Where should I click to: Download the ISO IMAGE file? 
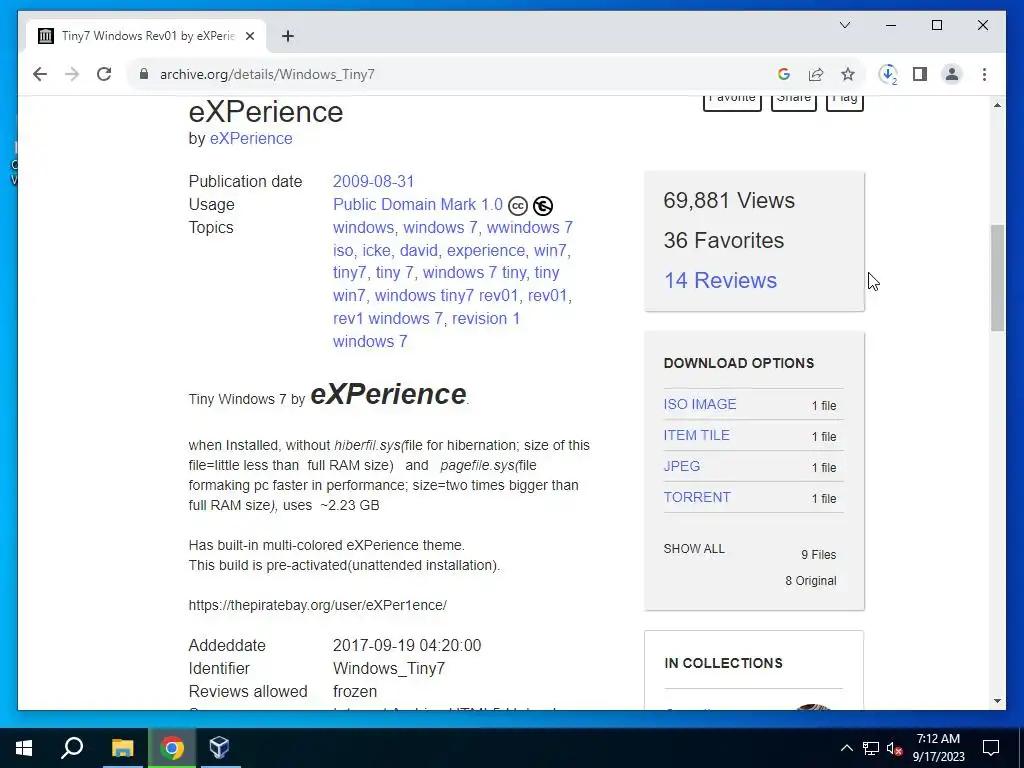pos(700,404)
